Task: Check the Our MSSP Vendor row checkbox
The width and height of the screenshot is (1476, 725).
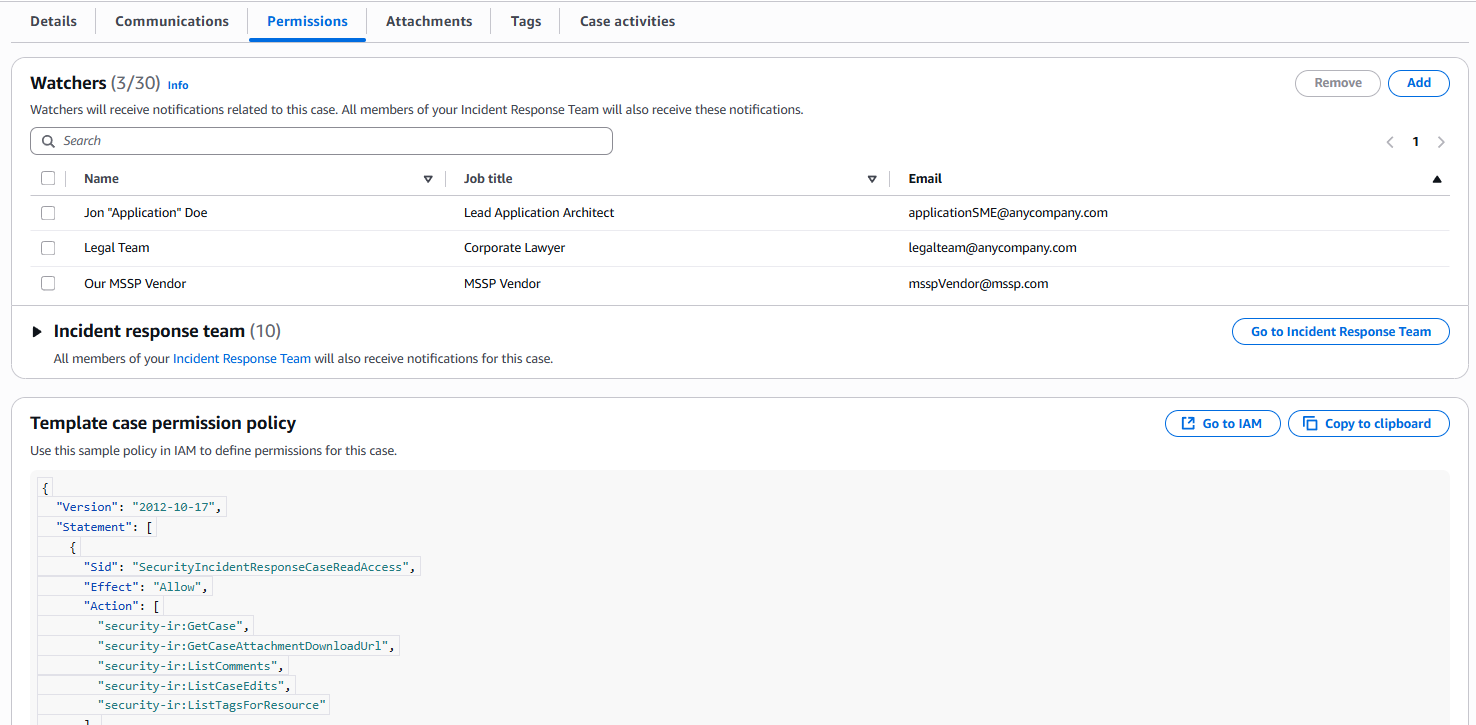Action: (x=48, y=283)
